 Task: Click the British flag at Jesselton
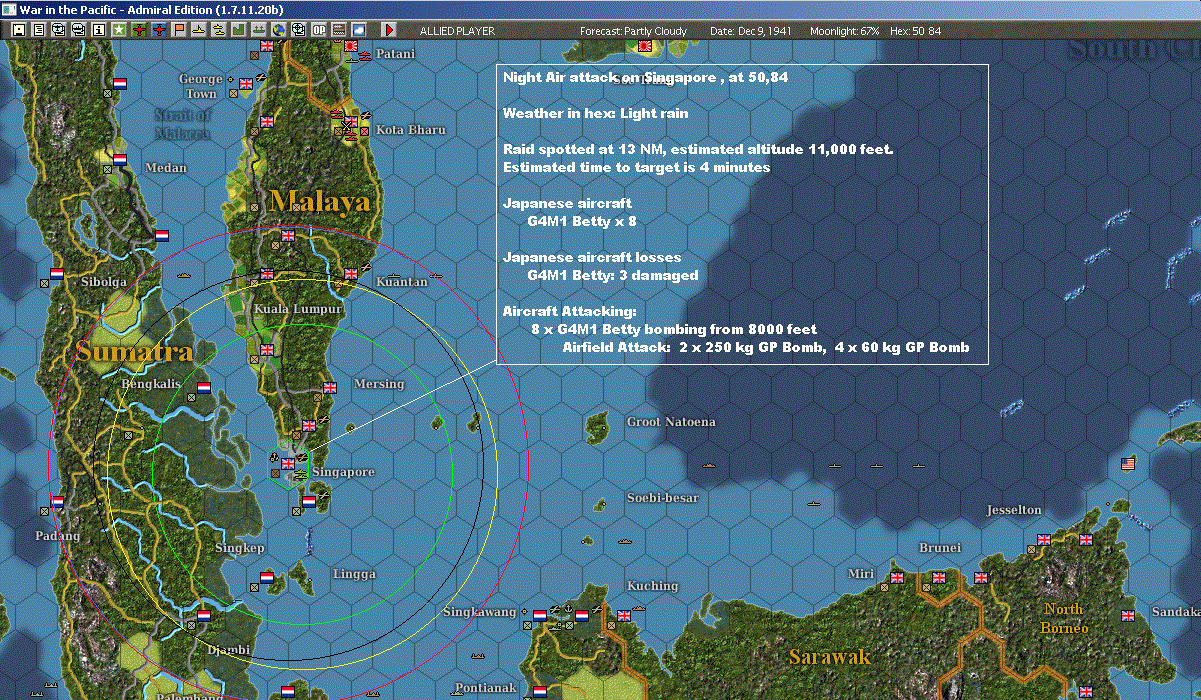[x=1044, y=539]
